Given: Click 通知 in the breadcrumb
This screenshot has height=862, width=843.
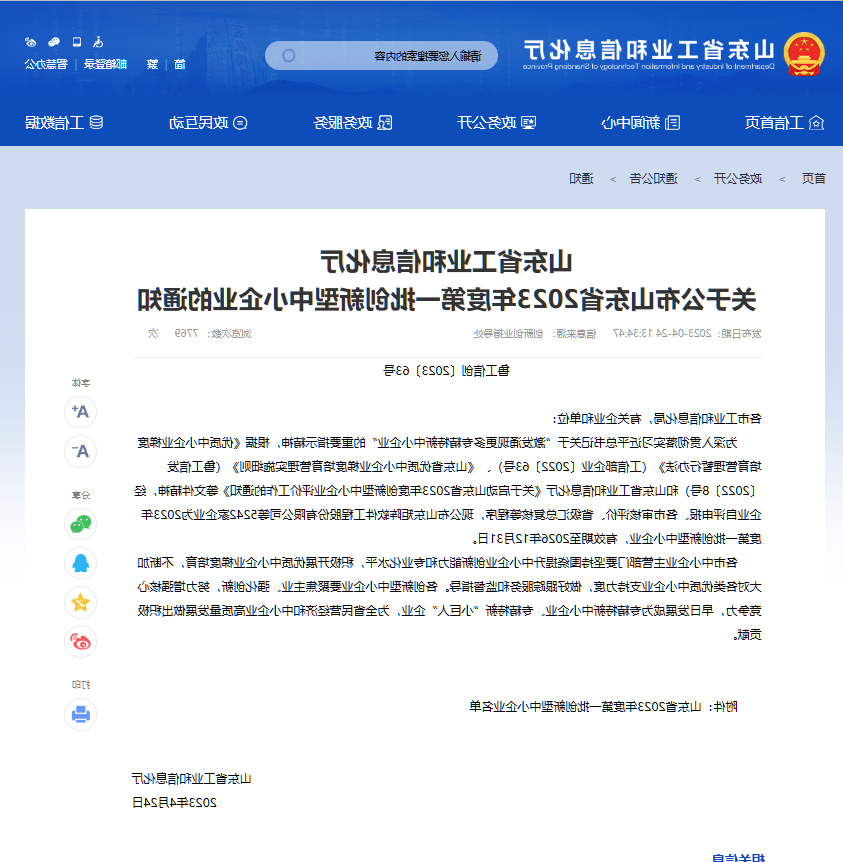Looking at the screenshot, I should [581, 179].
